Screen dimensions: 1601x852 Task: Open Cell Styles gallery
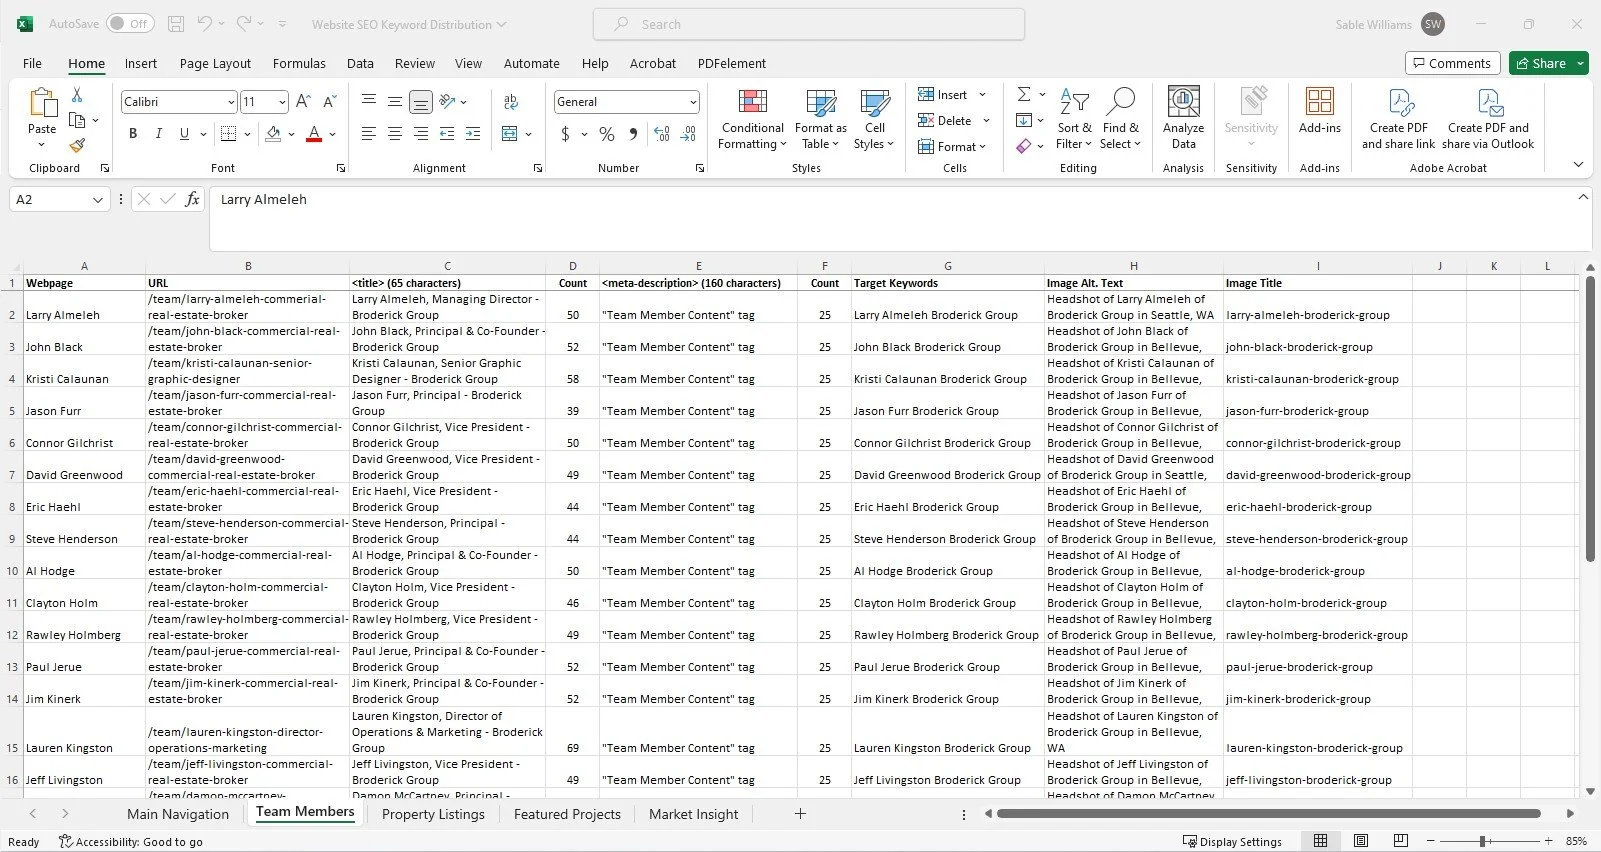(875, 119)
